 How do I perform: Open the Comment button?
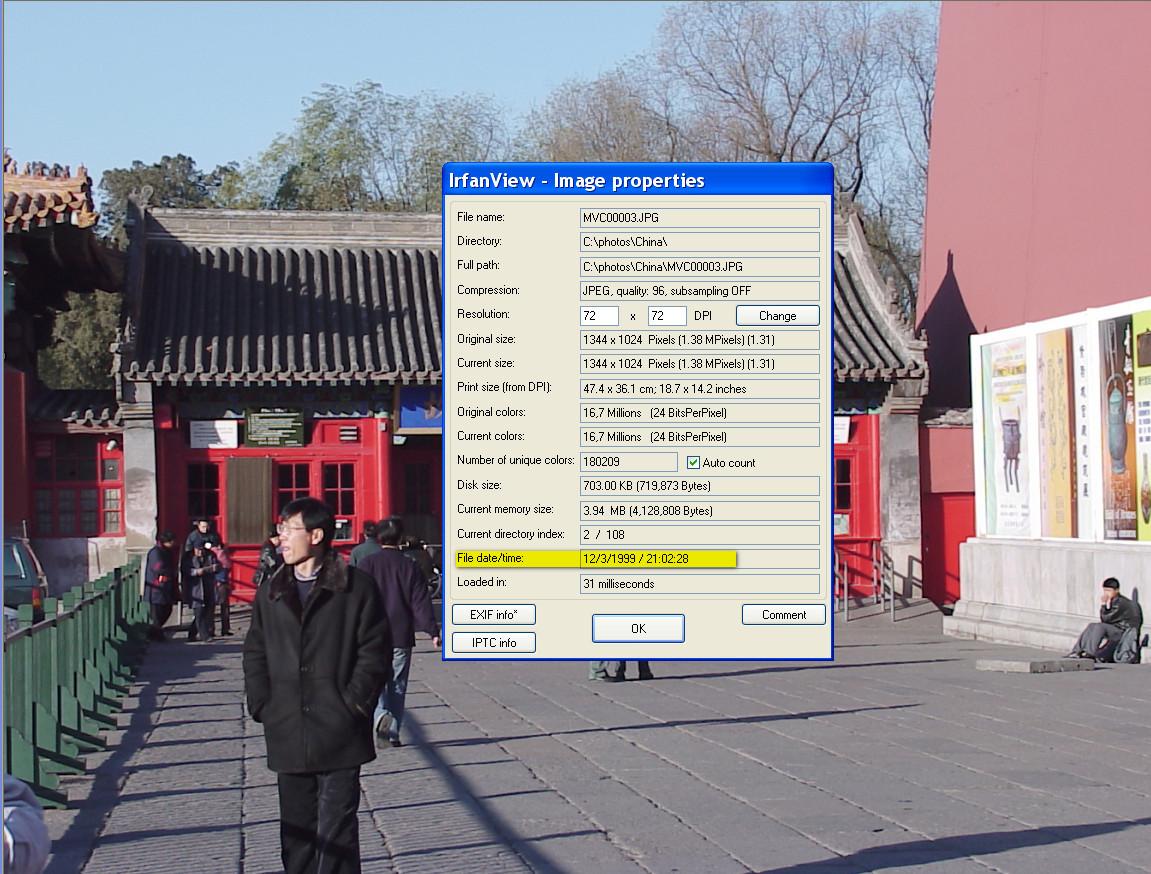click(x=783, y=615)
